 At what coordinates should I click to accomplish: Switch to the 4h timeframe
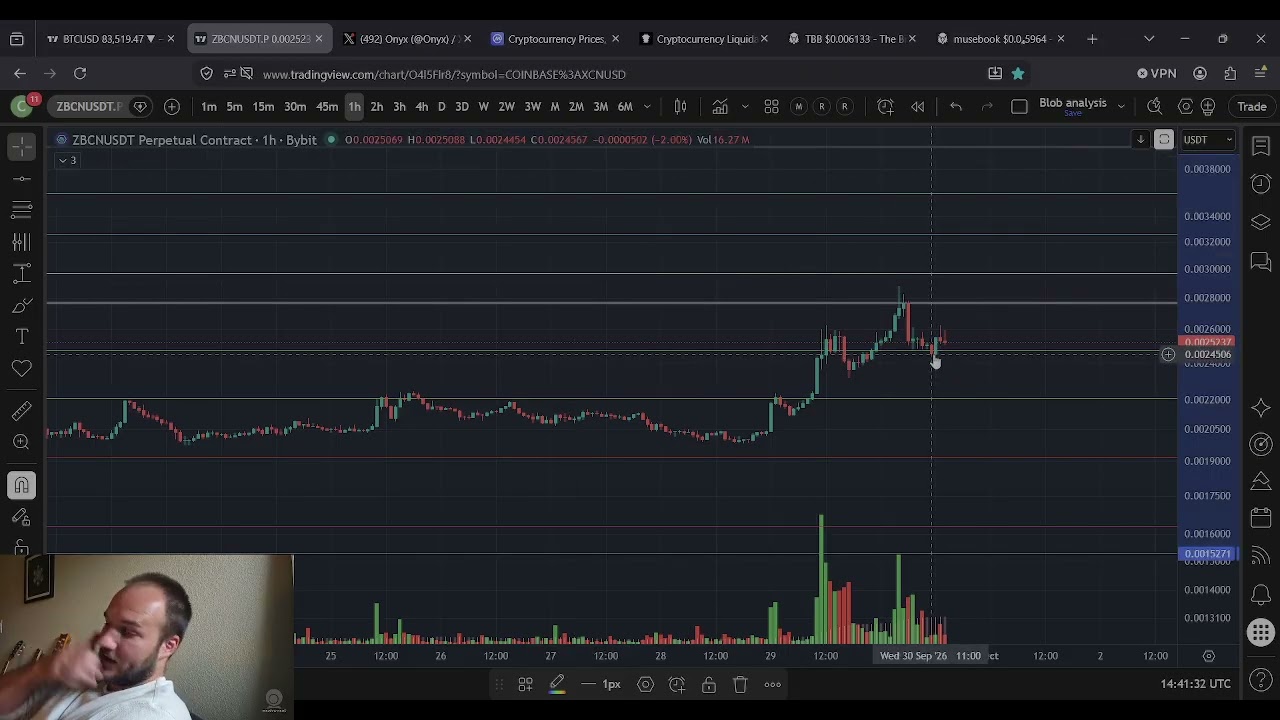(x=421, y=107)
